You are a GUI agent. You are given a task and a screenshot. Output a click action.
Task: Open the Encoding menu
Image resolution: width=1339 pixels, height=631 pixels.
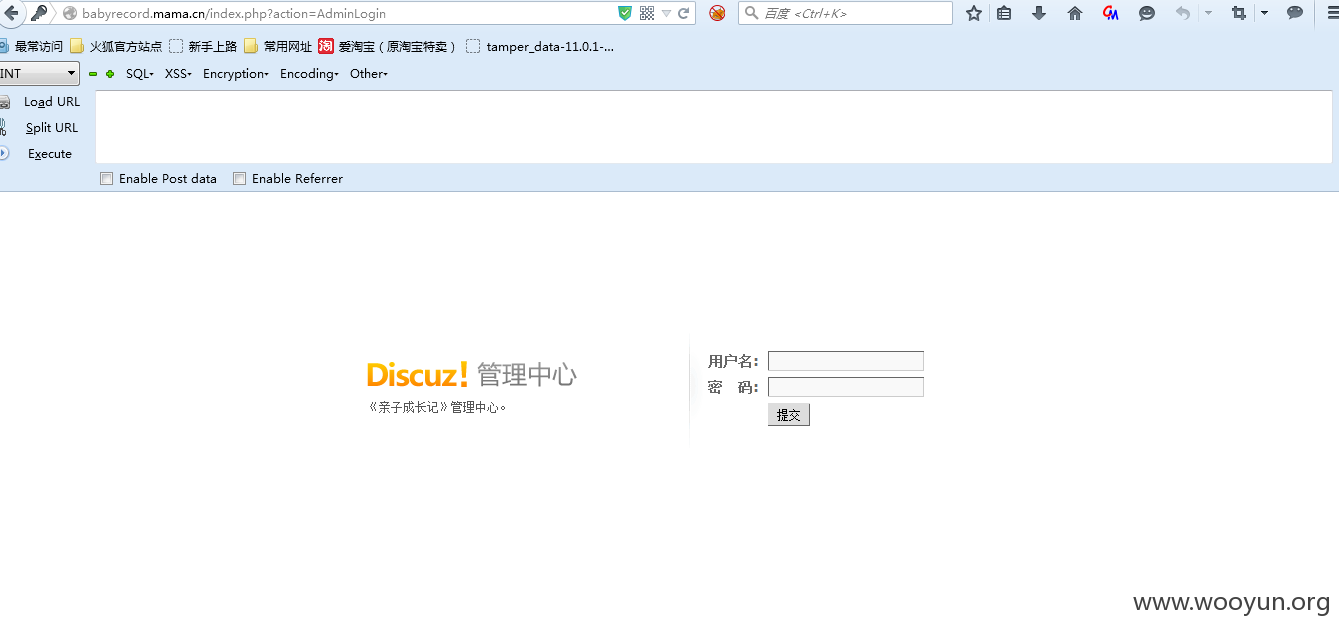tap(309, 74)
